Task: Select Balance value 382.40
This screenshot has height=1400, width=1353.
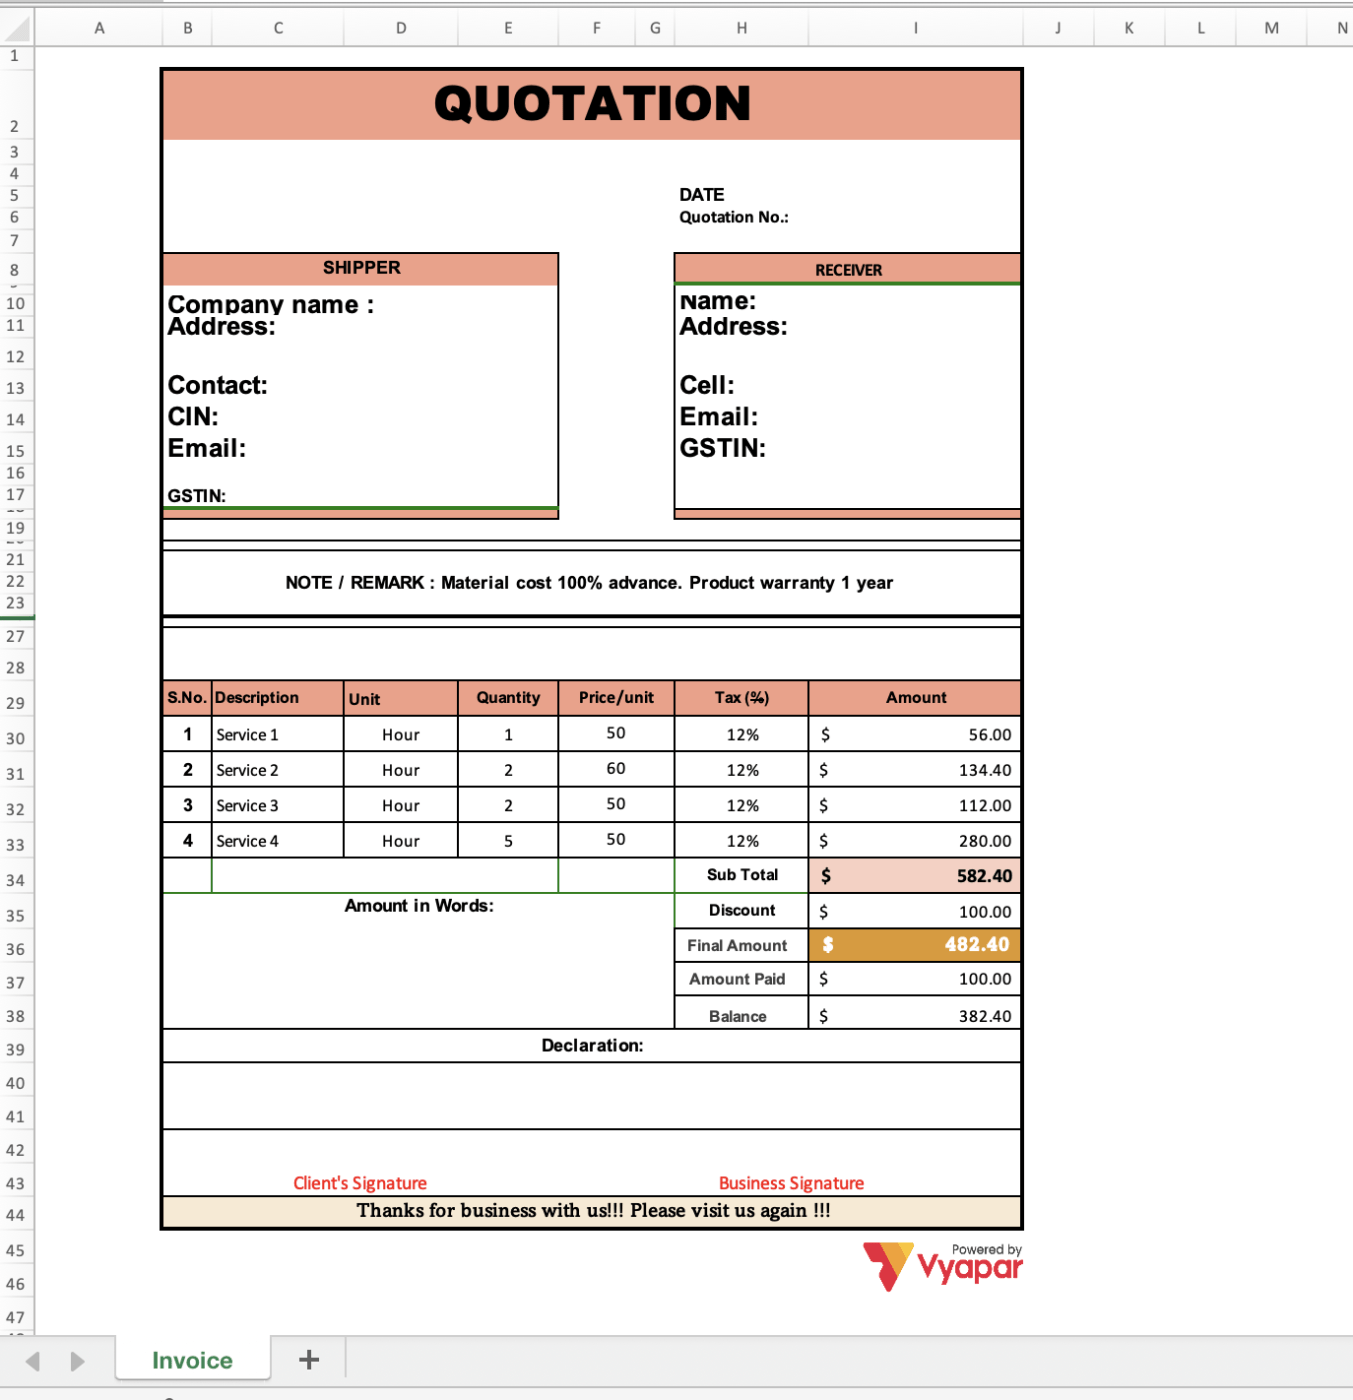Action: point(915,1015)
